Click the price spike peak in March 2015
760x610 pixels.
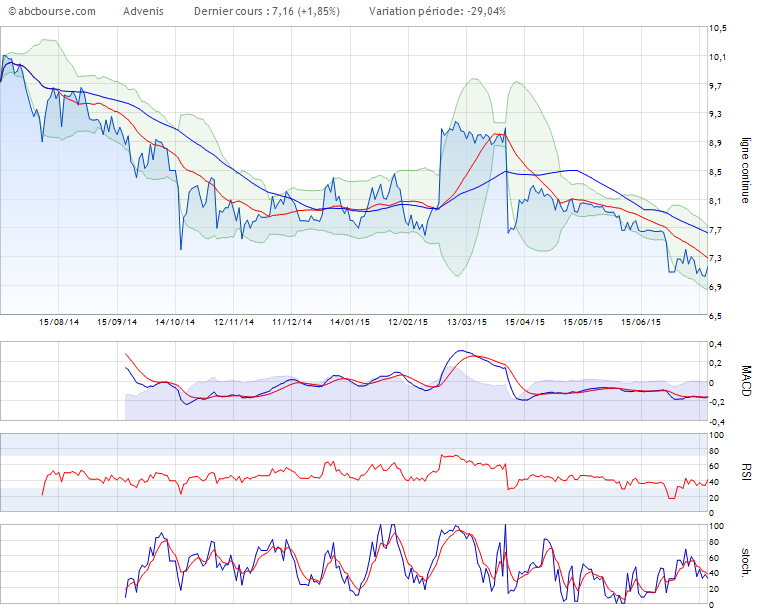457,123
